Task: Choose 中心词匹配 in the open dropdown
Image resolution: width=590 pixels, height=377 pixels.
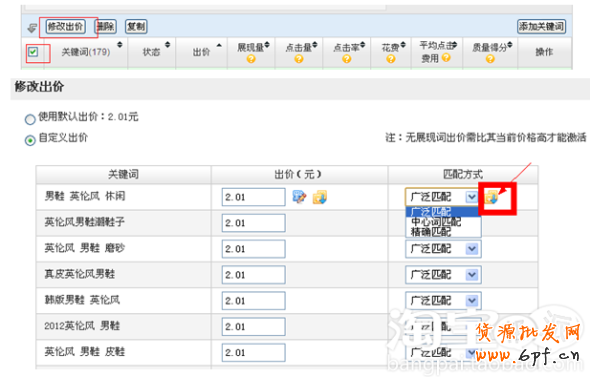Action: pyautogui.click(x=436, y=222)
